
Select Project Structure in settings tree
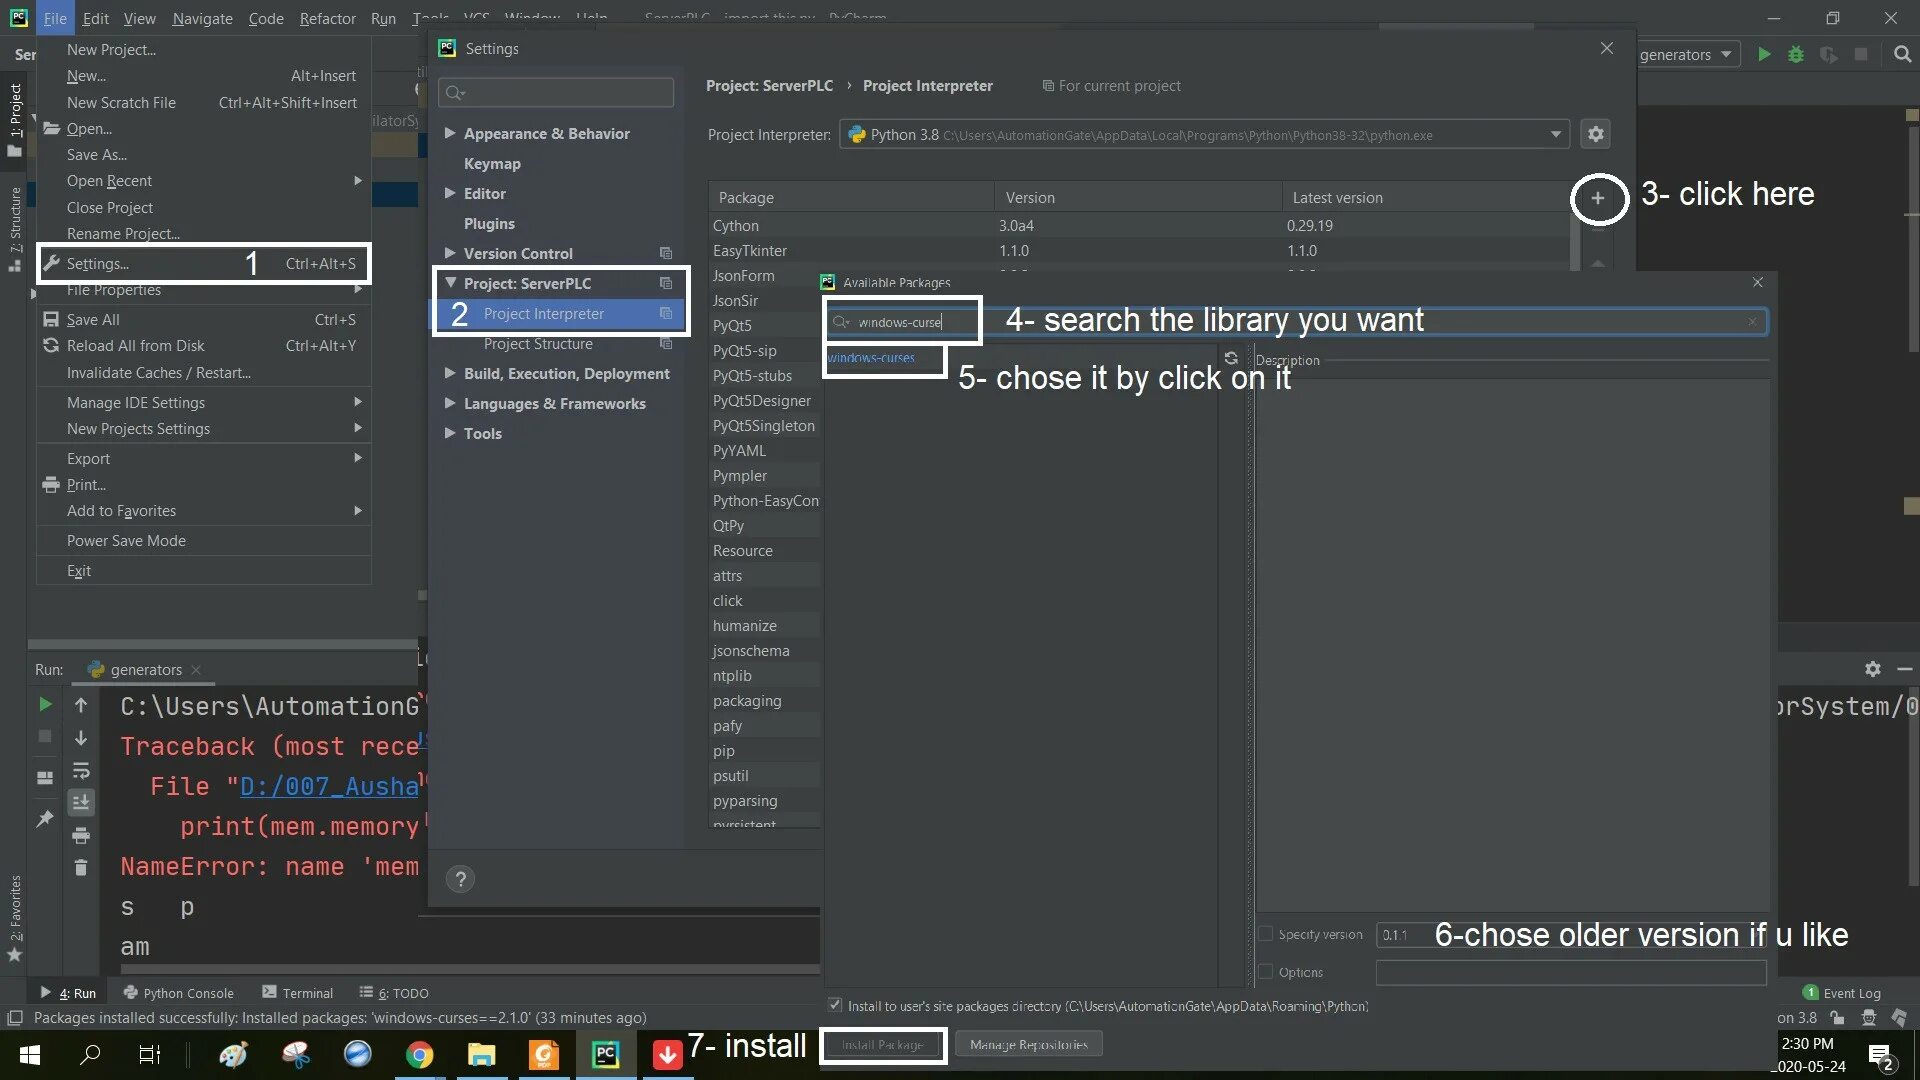click(x=538, y=344)
